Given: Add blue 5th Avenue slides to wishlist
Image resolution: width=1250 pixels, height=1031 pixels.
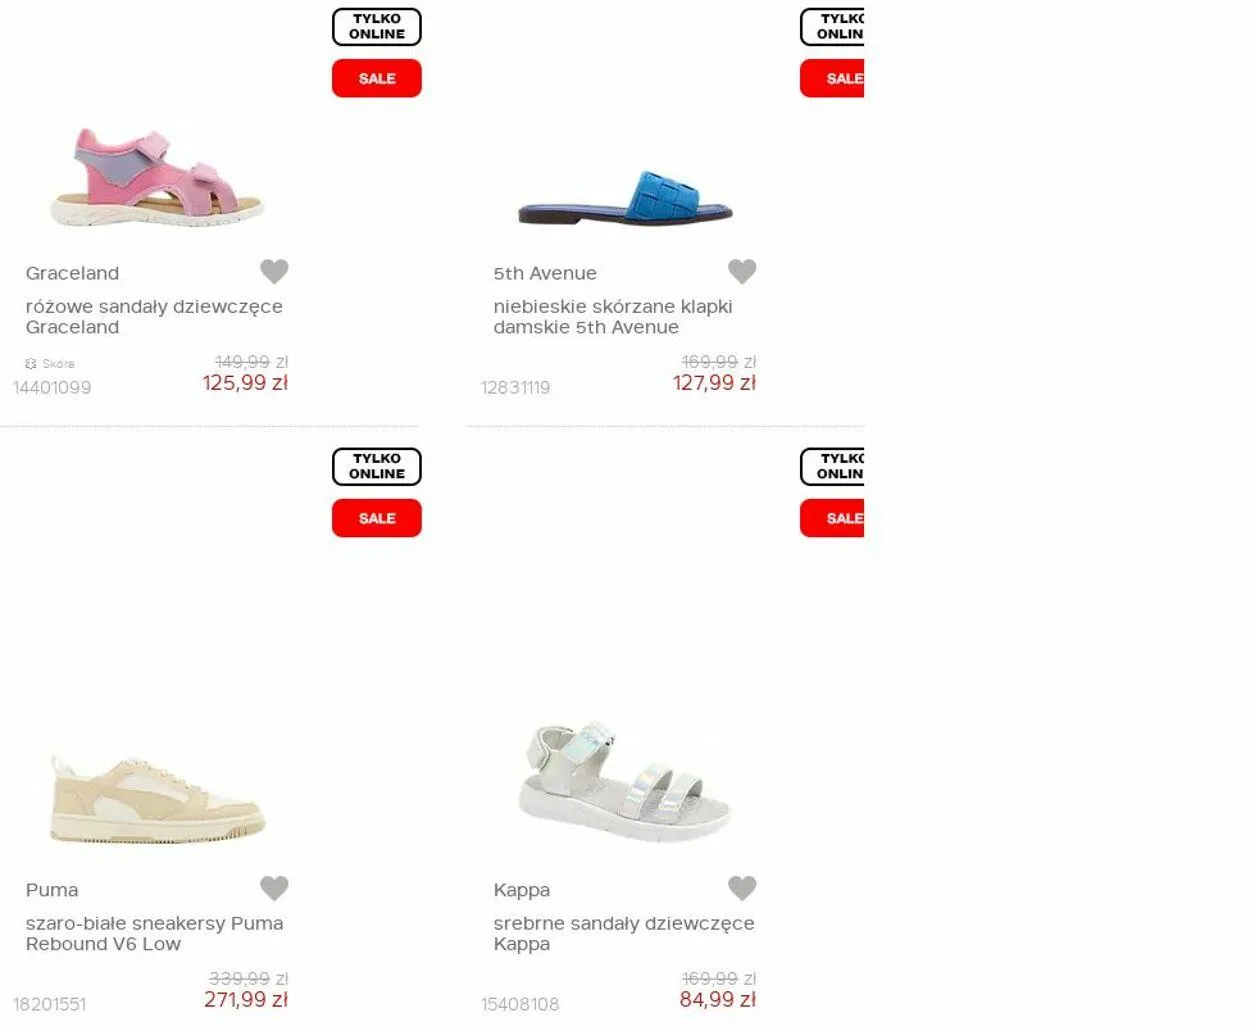Looking at the screenshot, I should 742,271.
